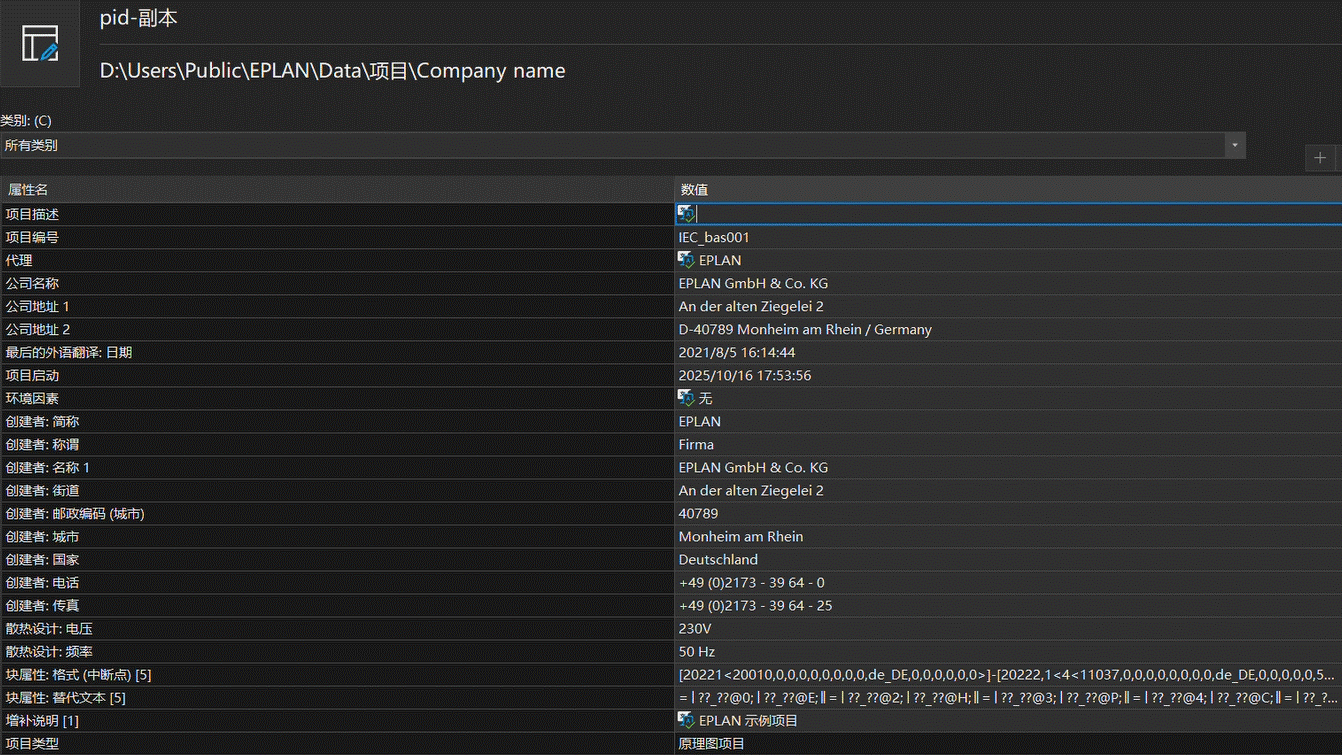
Task: Click the IEC_bas001 value cell
Action: point(1008,237)
